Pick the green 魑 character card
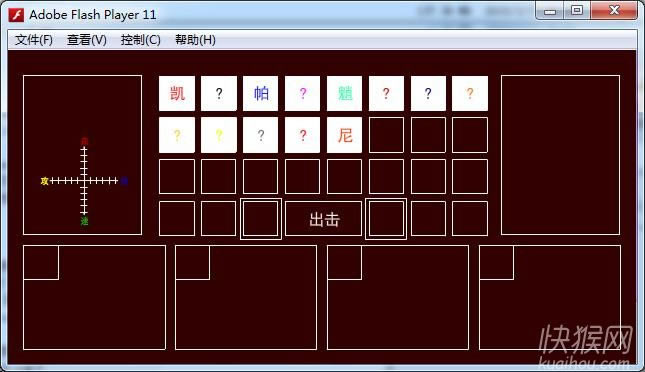Image resolution: width=645 pixels, height=372 pixels. (344, 93)
